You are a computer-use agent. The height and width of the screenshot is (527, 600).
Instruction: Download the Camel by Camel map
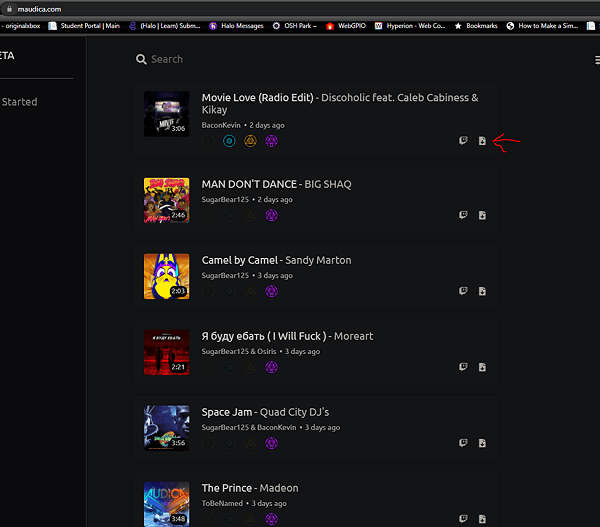pyautogui.click(x=482, y=291)
